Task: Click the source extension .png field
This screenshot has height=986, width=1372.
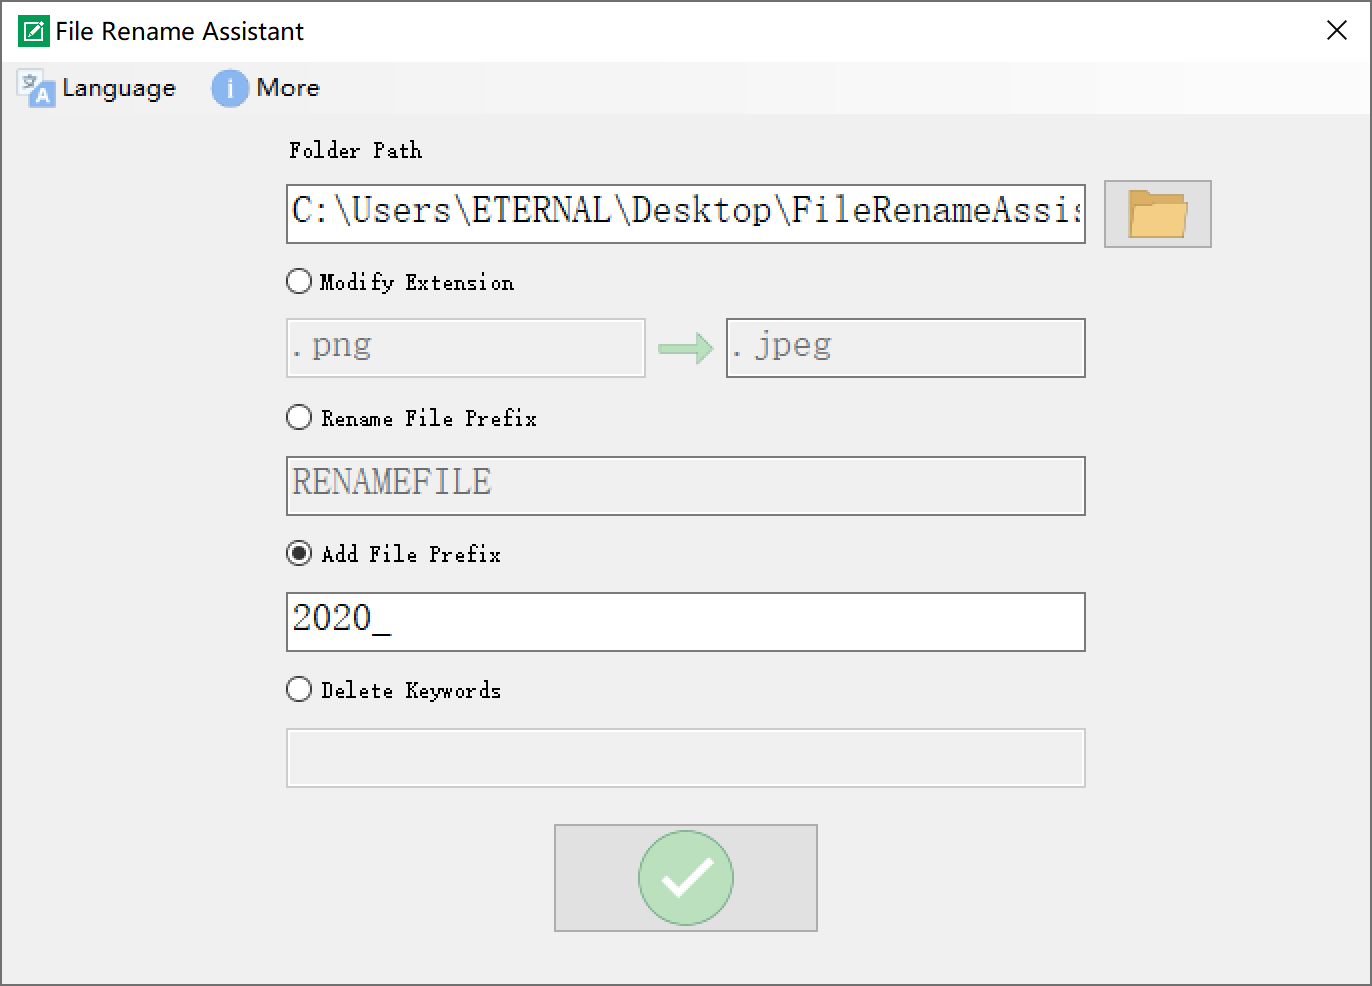Action: point(465,348)
